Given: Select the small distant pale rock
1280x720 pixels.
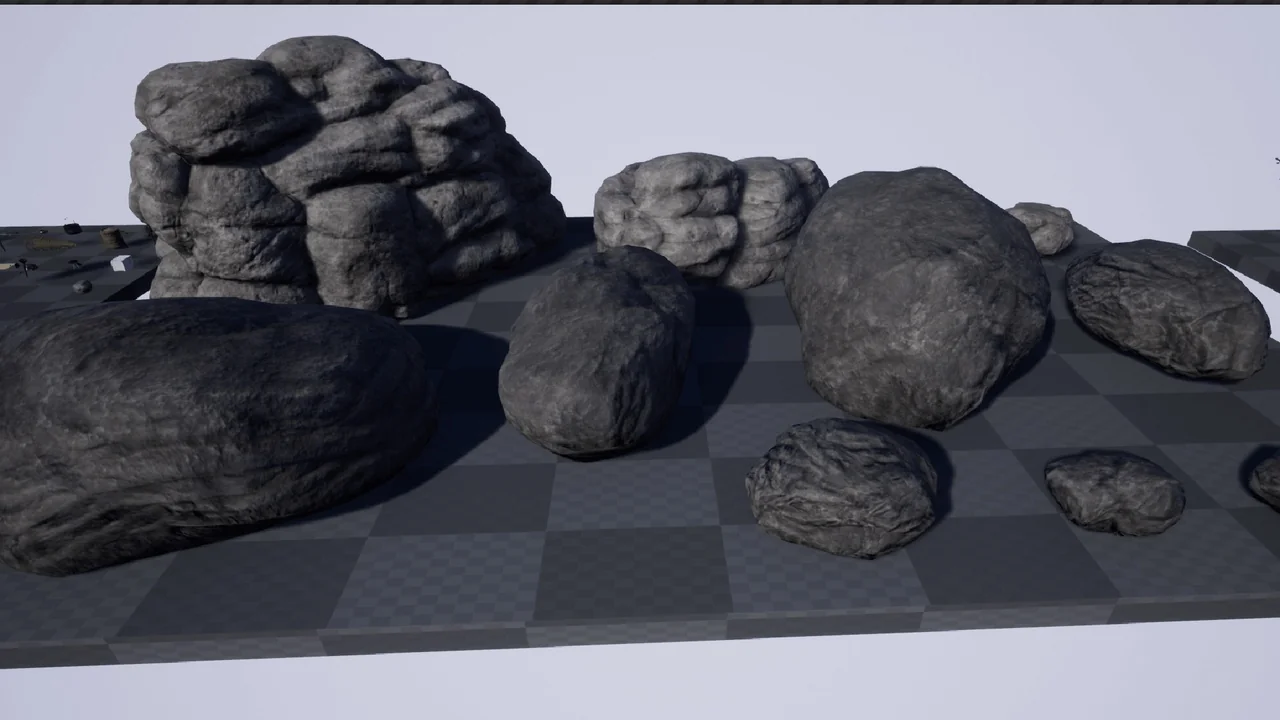Looking at the screenshot, I should click(x=1043, y=226).
